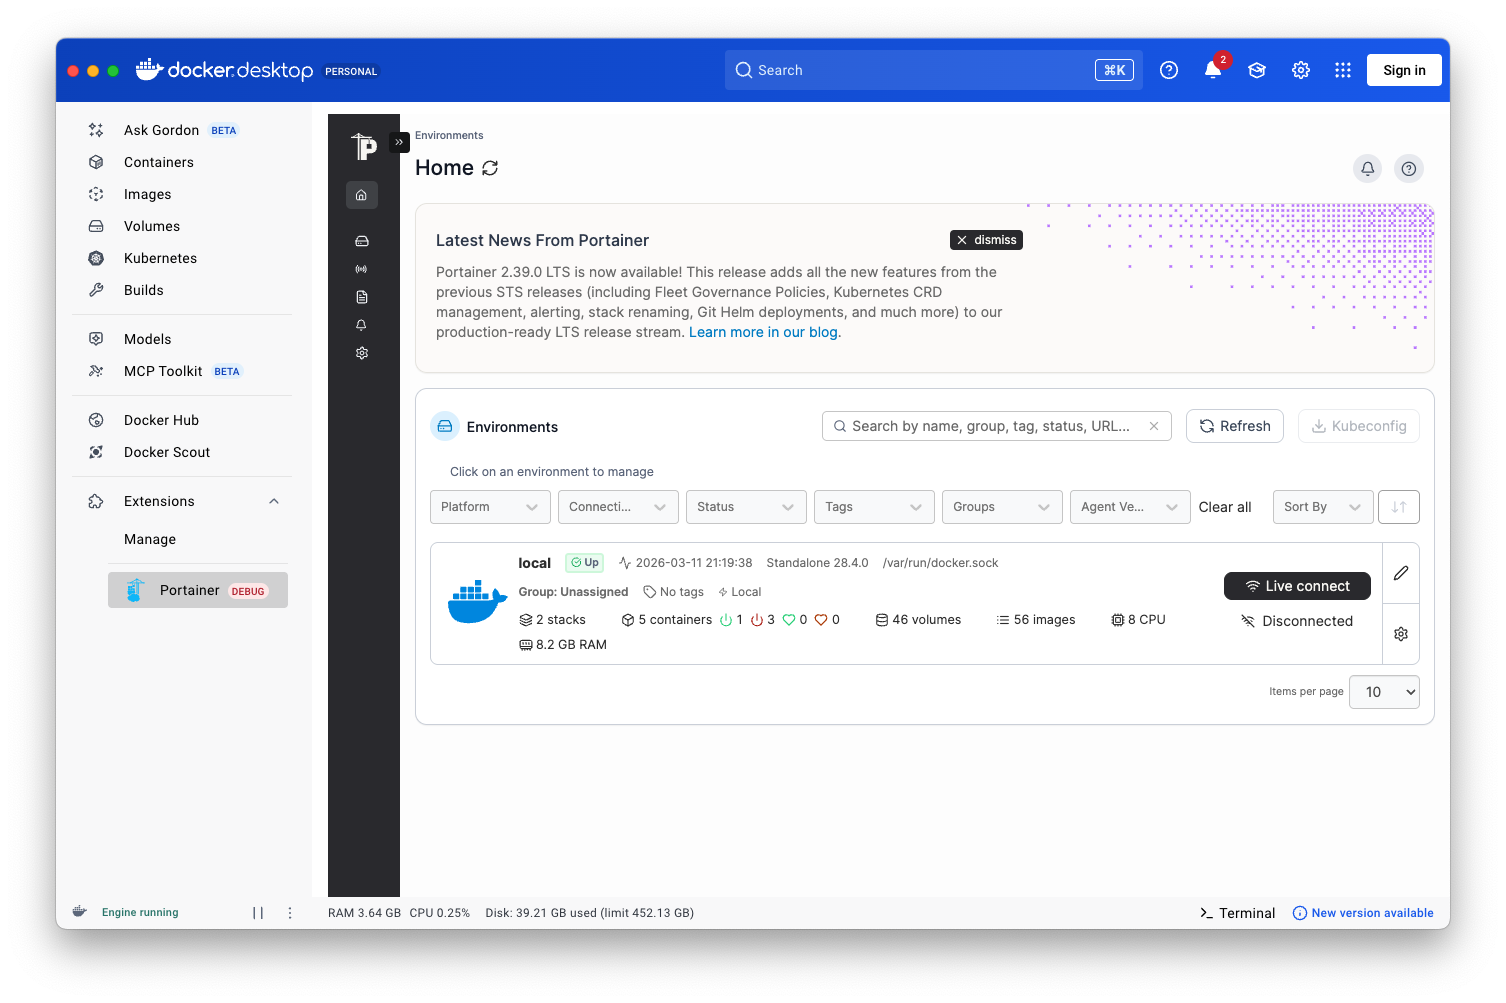Viewport: 1506px width, 1003px height.
Task: Click the Sign in button
Action: (1404, 70)
